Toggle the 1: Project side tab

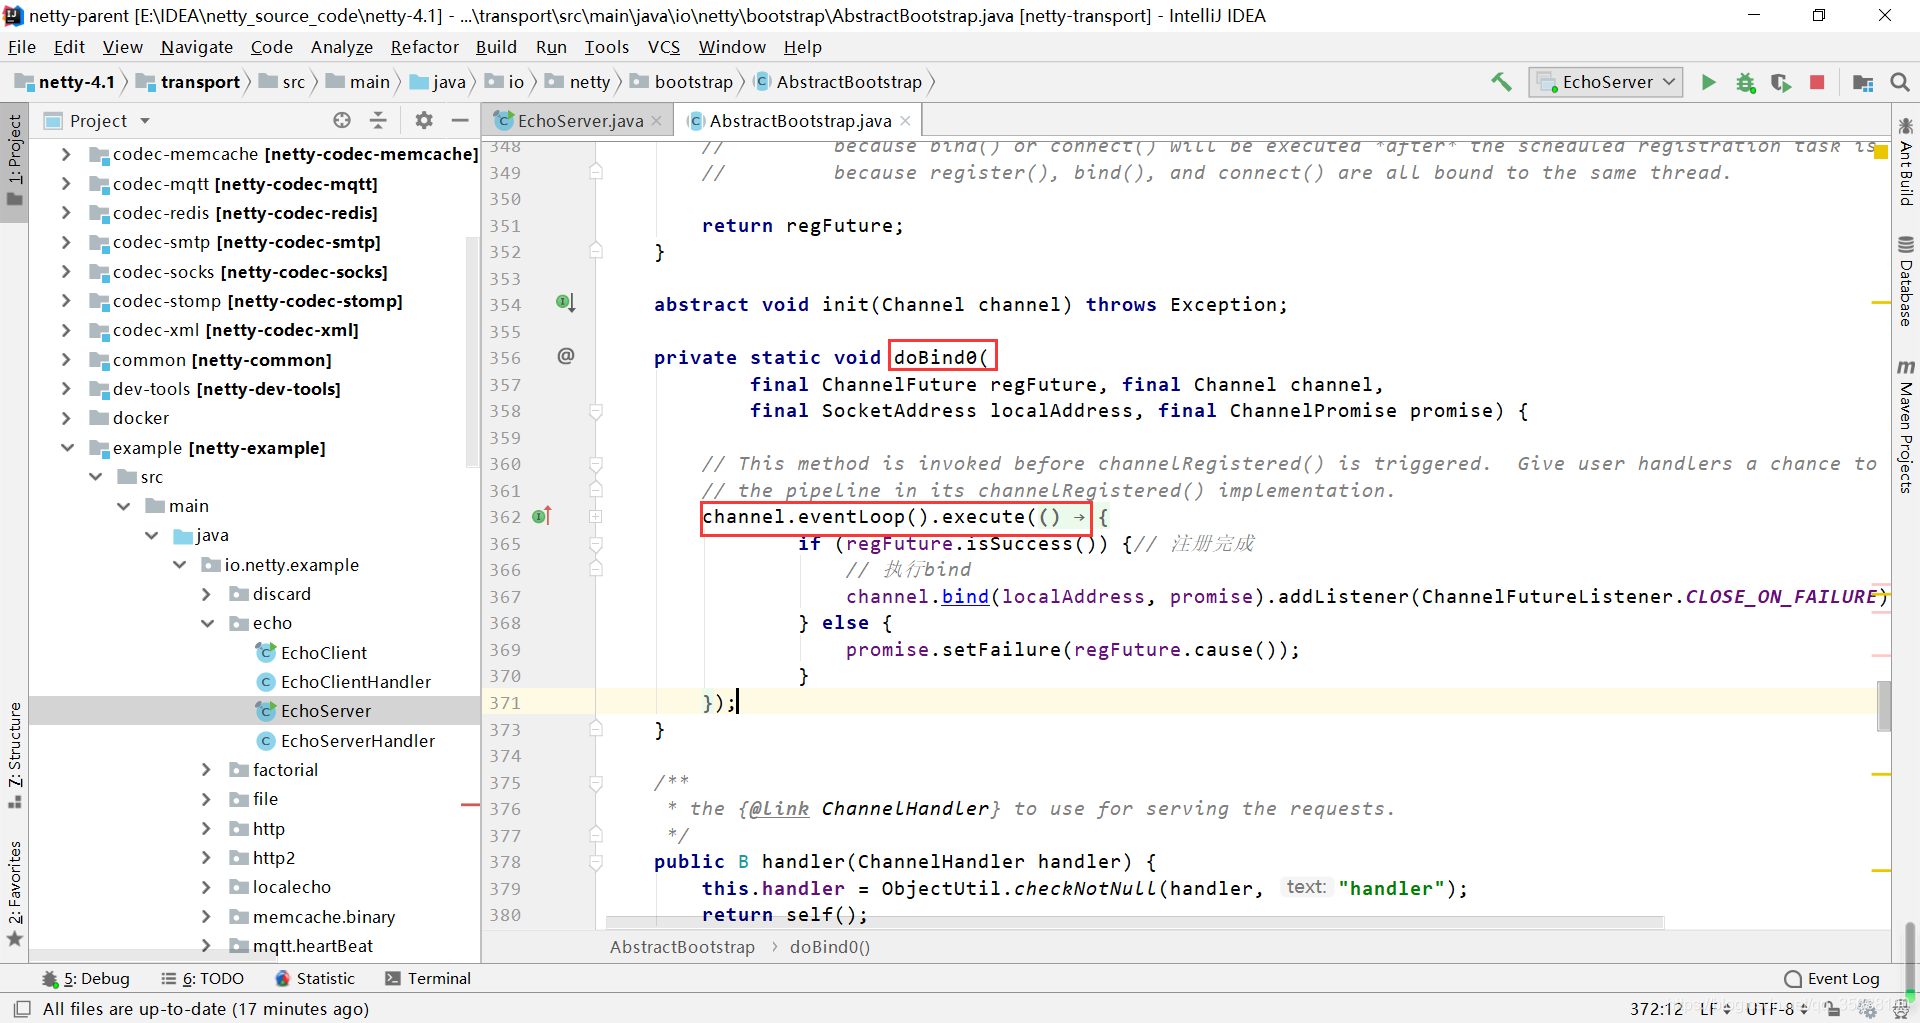point(15,160)
